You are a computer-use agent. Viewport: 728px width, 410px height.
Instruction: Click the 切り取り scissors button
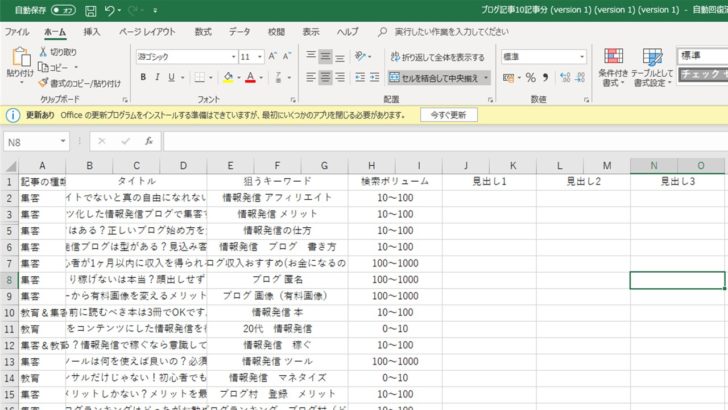point(58,52)
